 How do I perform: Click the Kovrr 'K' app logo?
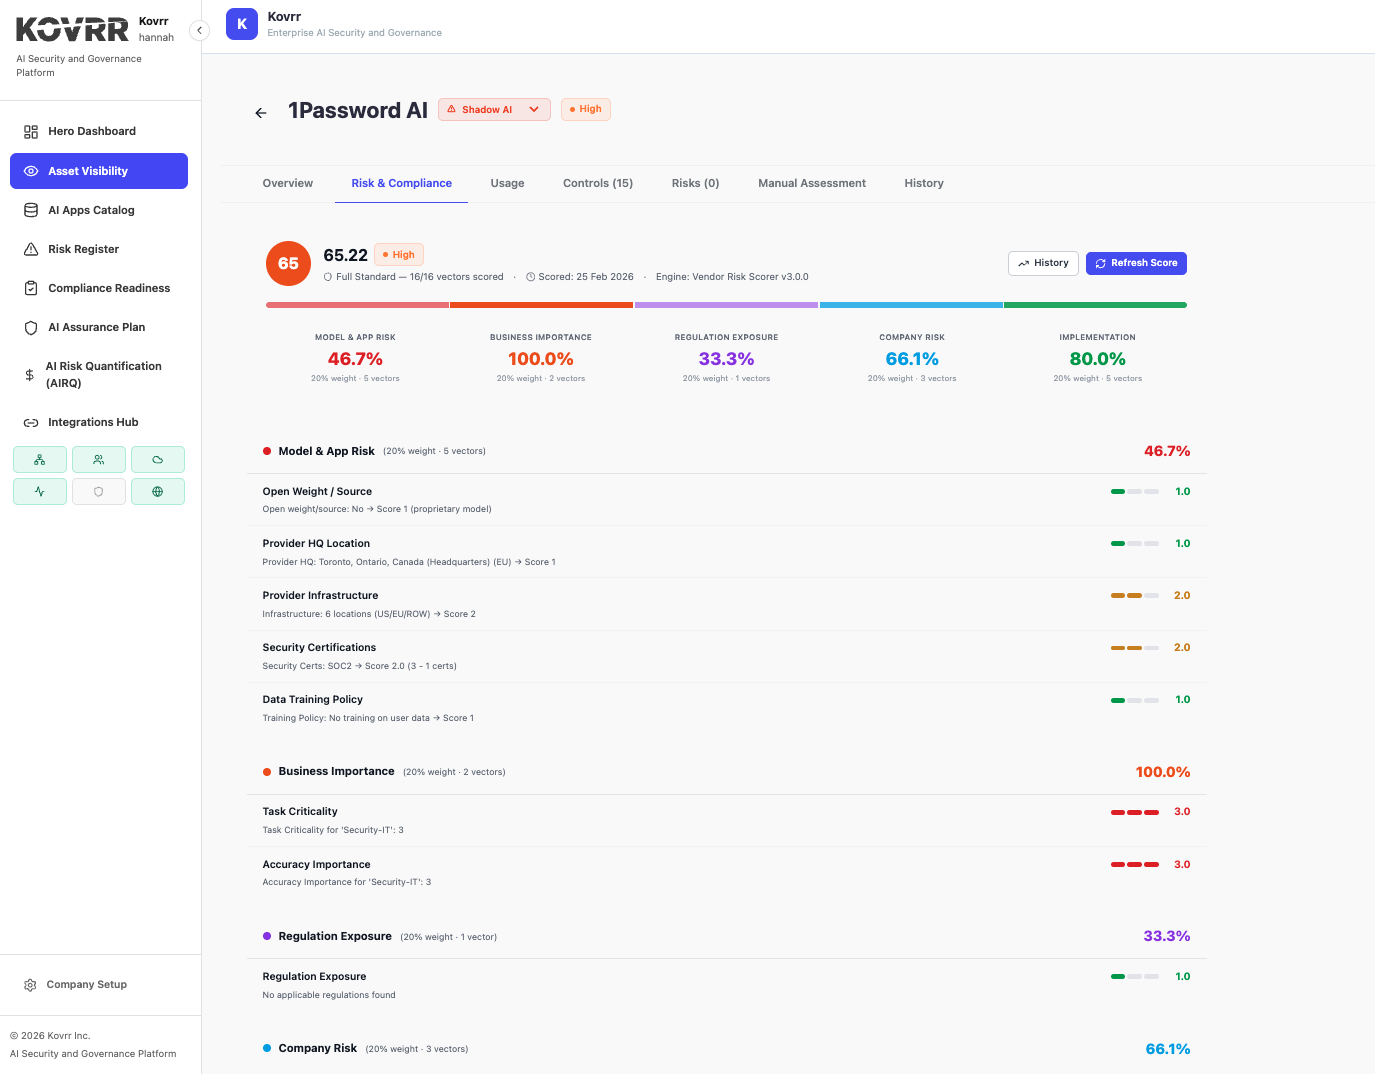point(242,24)
